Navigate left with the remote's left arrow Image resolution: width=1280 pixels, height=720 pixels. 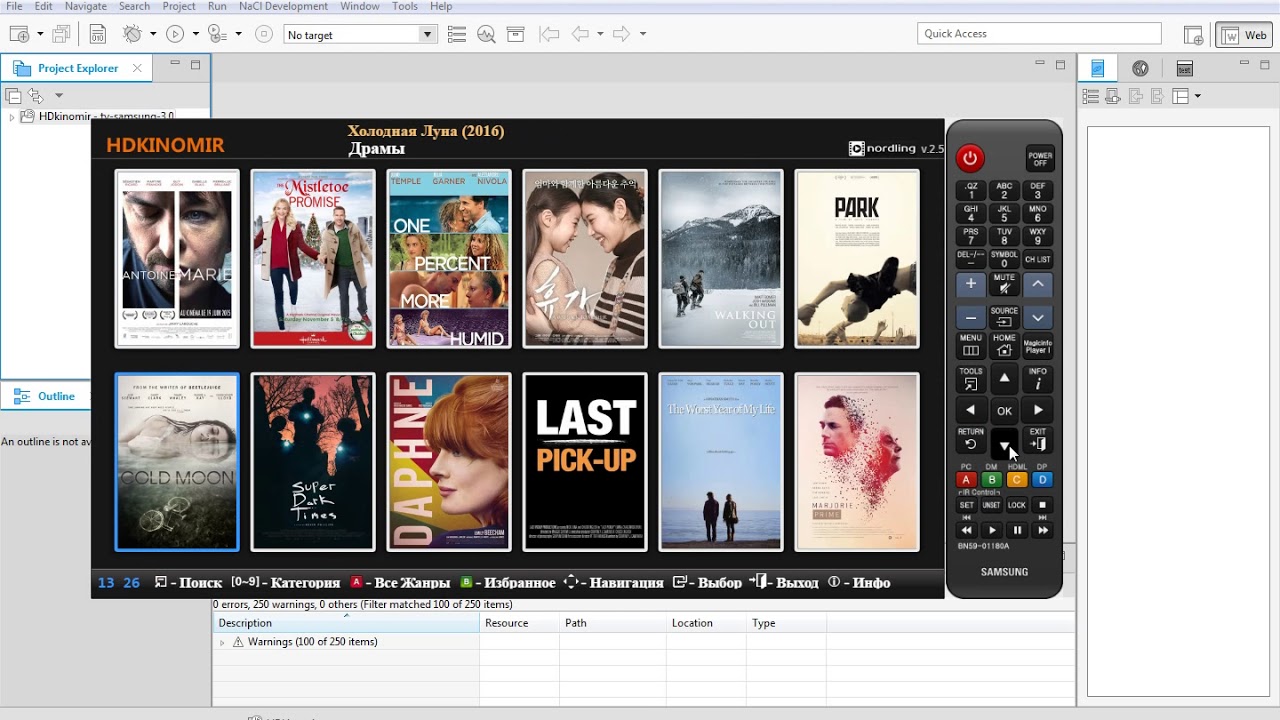point(970,410)
